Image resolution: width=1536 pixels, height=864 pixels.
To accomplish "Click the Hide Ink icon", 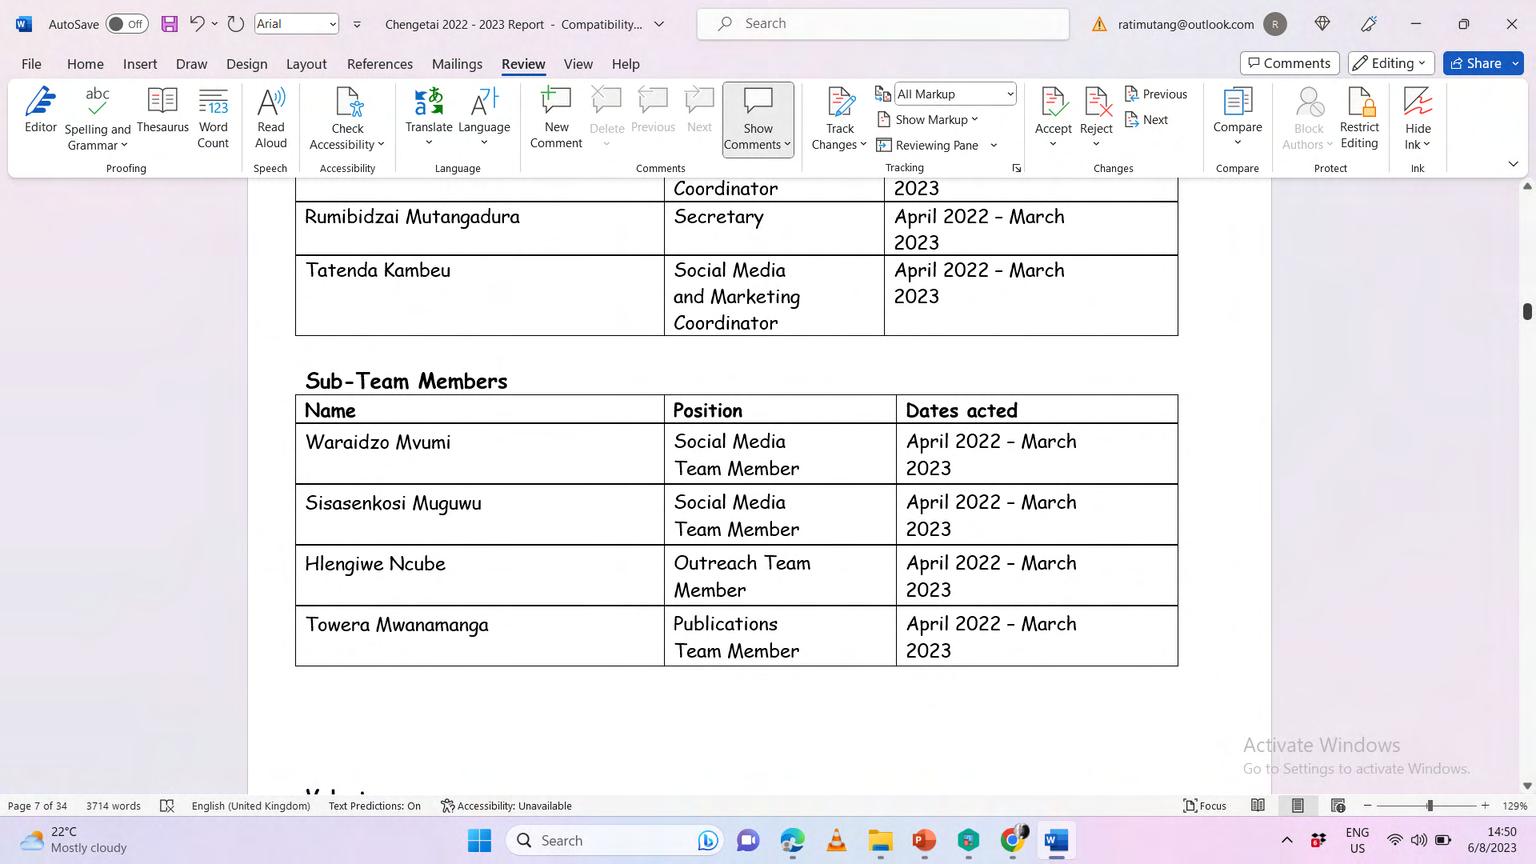I will click(1418, 102).
